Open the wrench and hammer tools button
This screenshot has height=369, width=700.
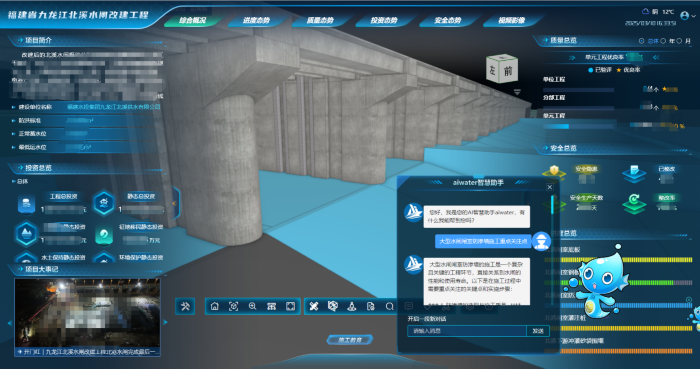pyautogui.click(x=185, y=306)
